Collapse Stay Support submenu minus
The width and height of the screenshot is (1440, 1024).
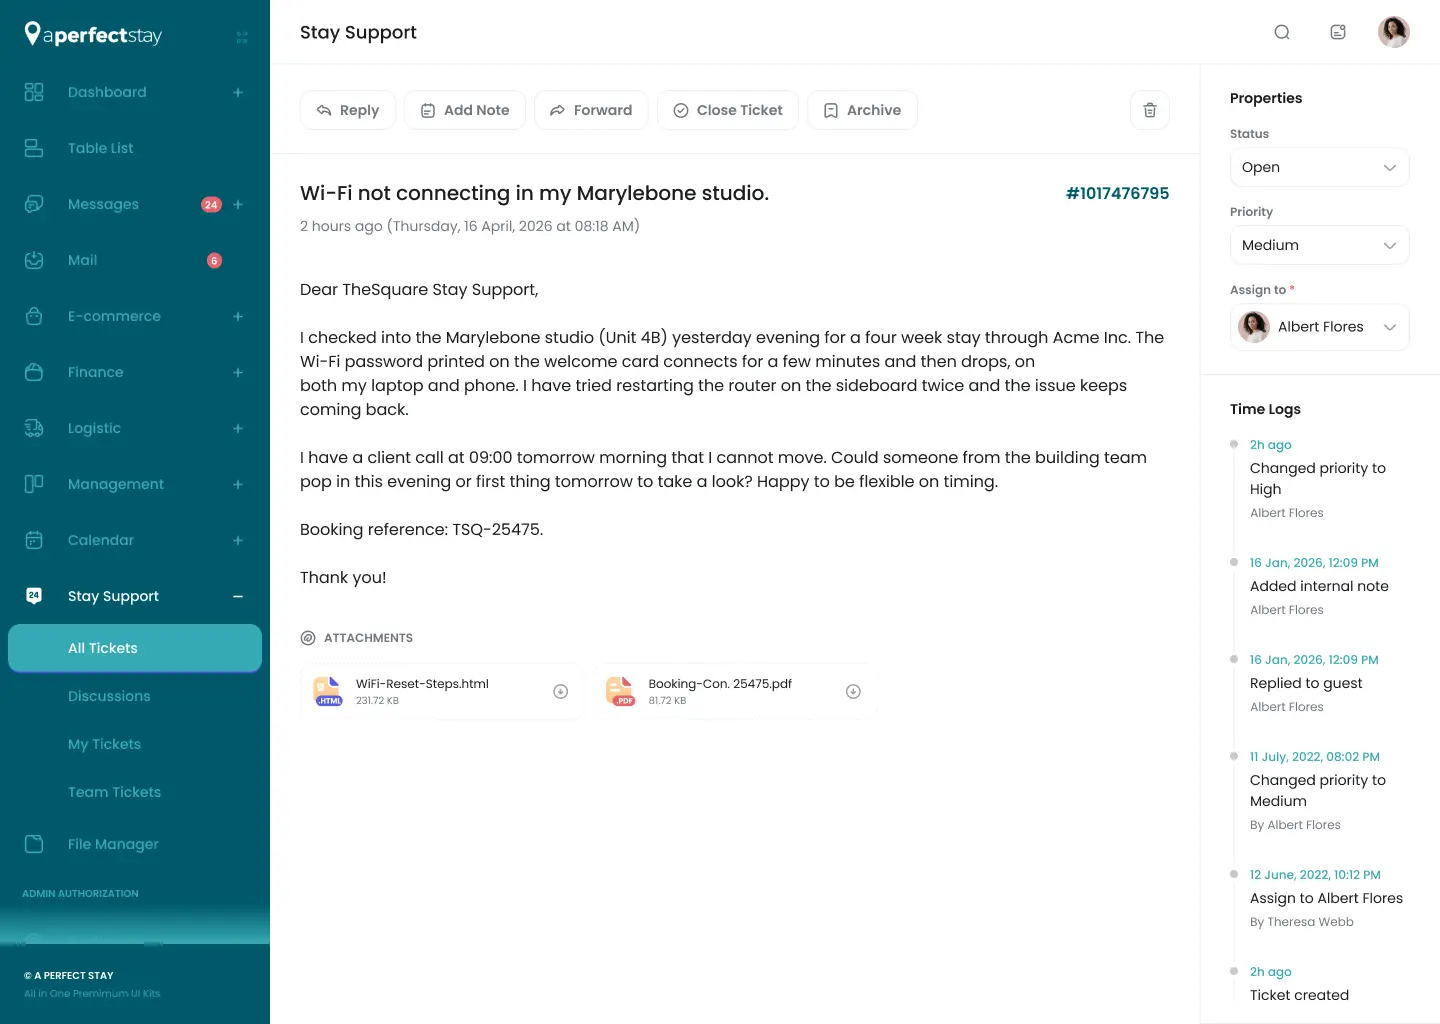(238, 596)
